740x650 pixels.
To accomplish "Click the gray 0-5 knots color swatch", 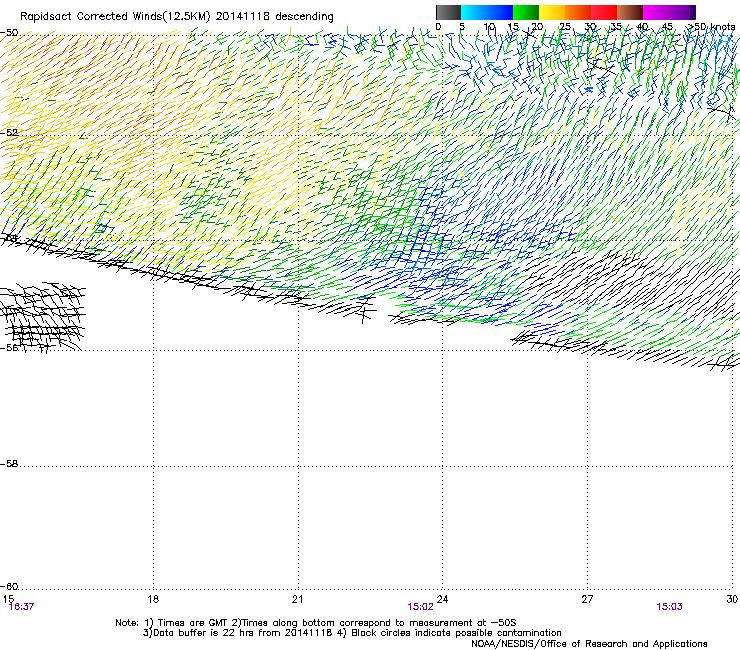I will click(x=448, y=12).
